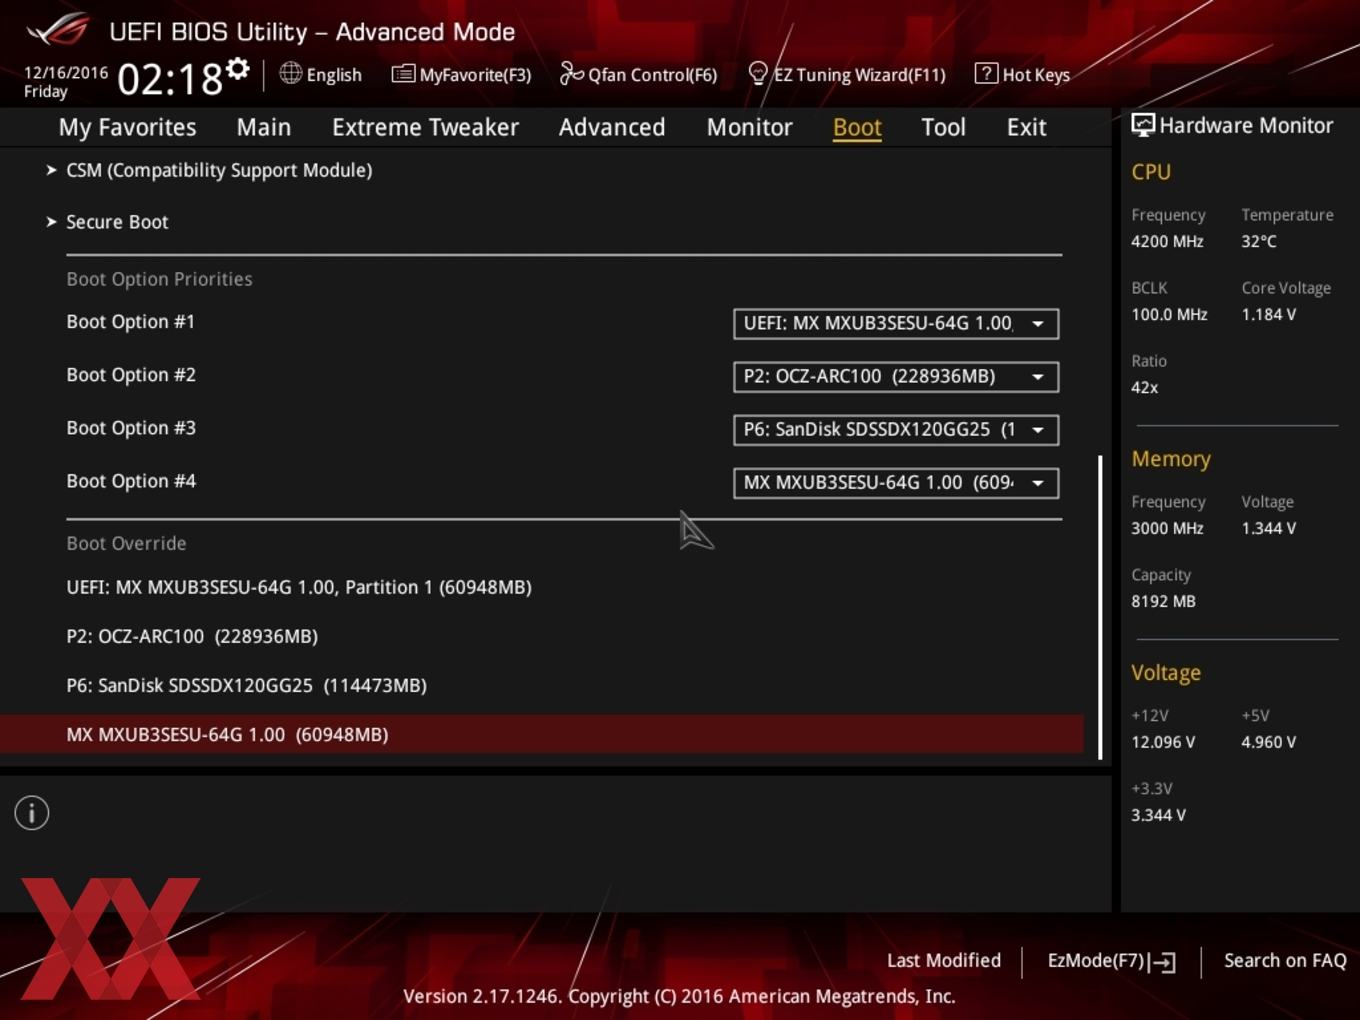
Task: Click Boot Override heading
Action: click(x=126, y=543)
